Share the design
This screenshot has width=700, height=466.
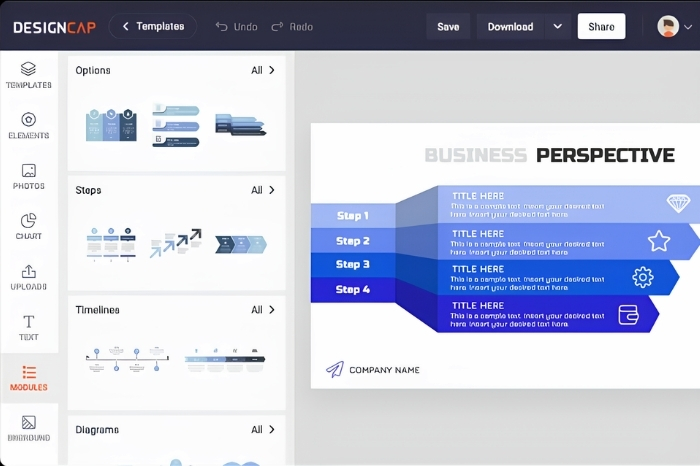601,26
